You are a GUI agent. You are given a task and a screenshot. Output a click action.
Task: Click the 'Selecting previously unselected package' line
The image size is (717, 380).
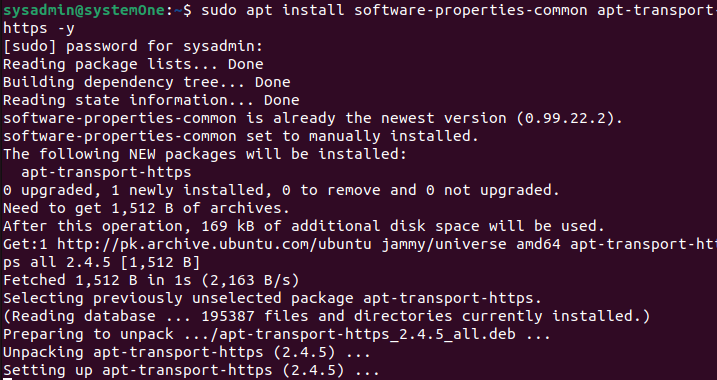pos(272,298)
